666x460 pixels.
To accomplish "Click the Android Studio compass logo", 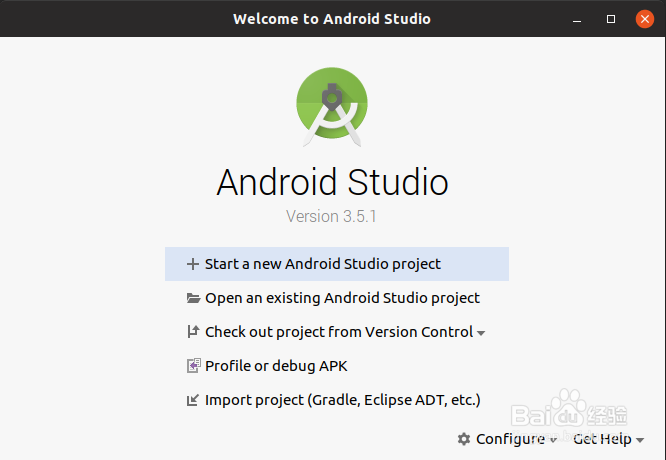I will coord(332,107).
